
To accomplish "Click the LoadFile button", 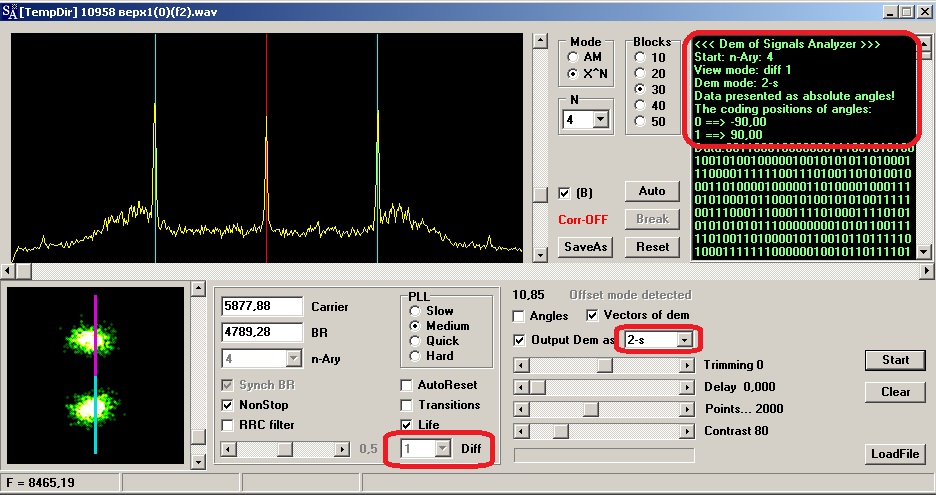I will point(895,454).
